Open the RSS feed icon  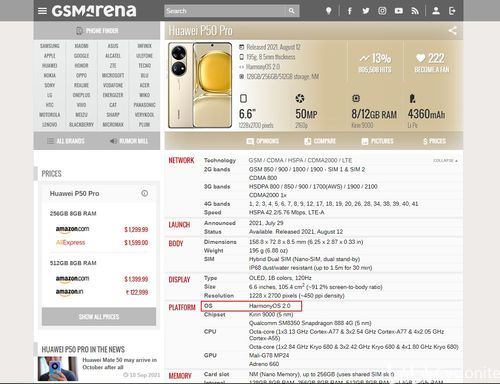(415, 11)
